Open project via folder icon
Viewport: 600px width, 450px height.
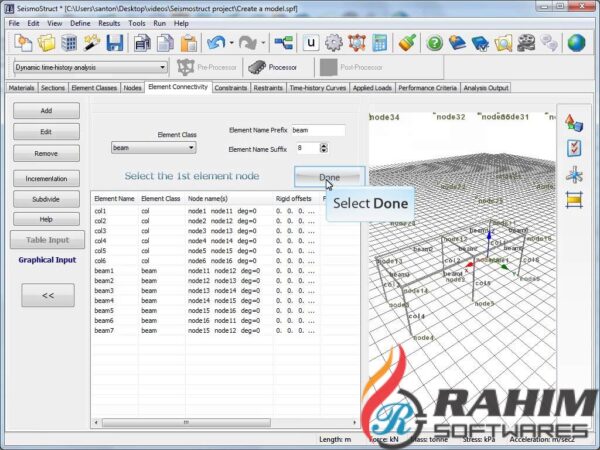pos(46,43)
